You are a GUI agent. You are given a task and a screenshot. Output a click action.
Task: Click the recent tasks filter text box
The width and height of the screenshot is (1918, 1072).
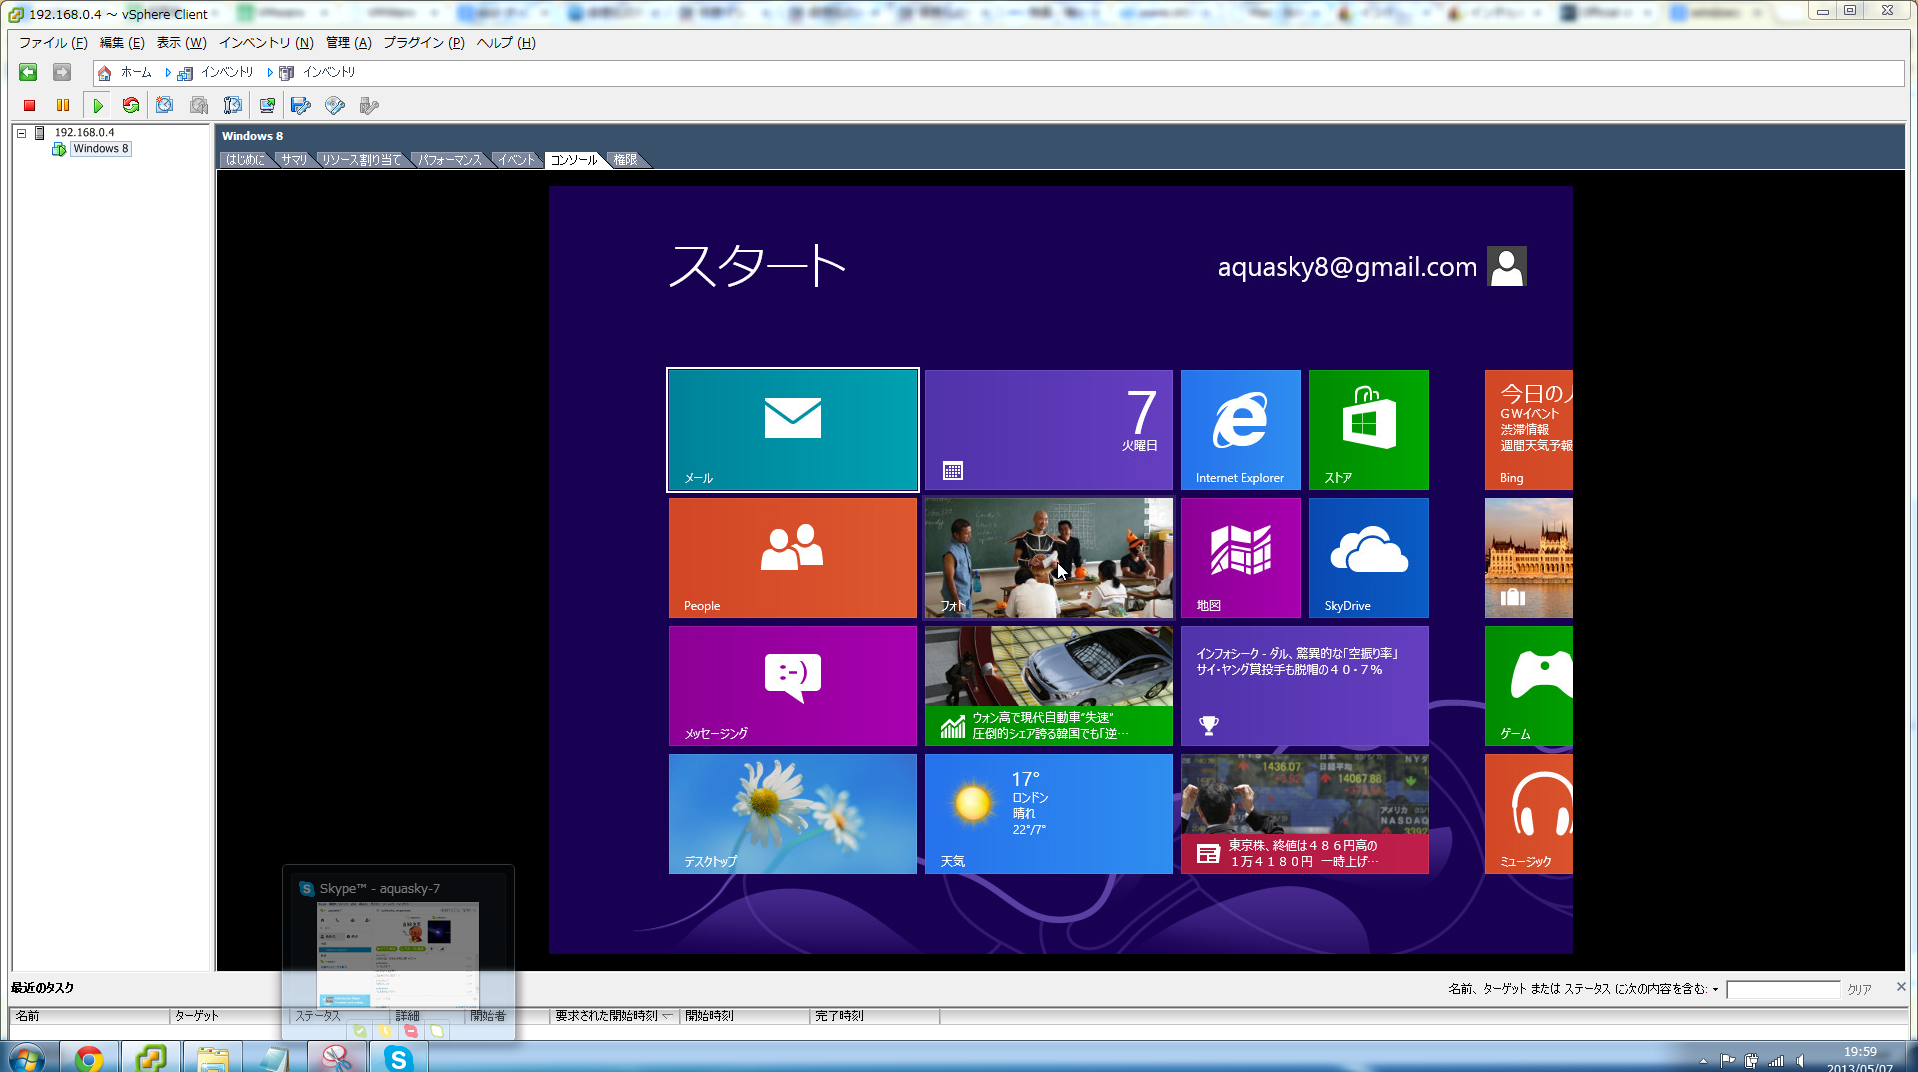1782,989
